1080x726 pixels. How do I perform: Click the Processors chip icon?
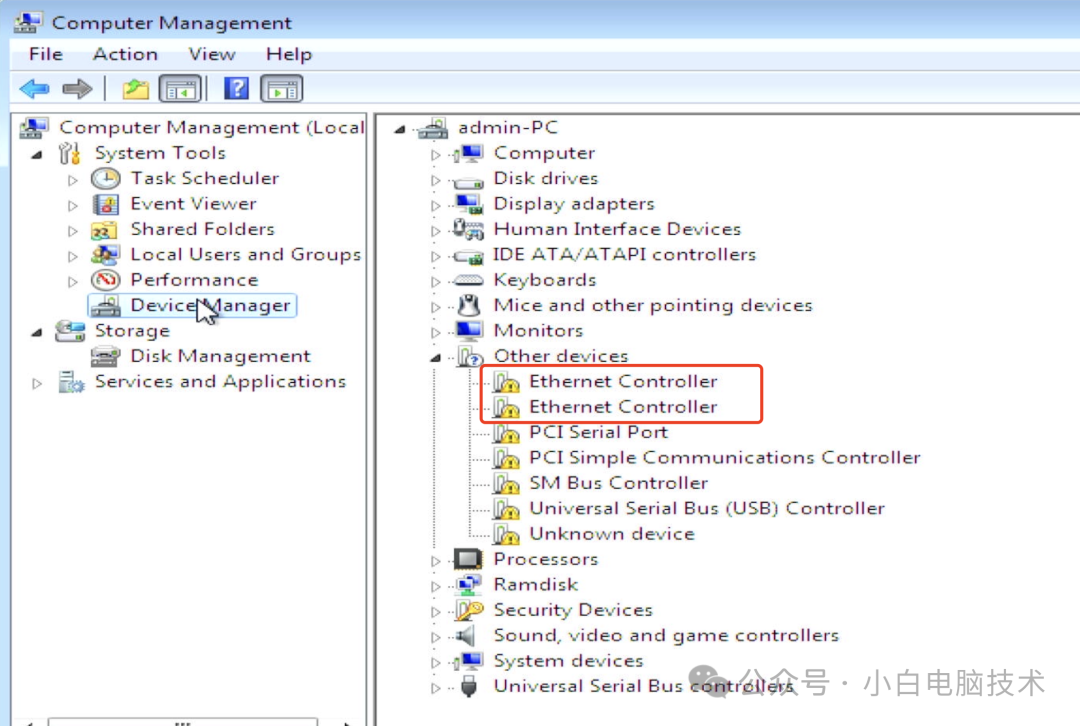[468, 559]
